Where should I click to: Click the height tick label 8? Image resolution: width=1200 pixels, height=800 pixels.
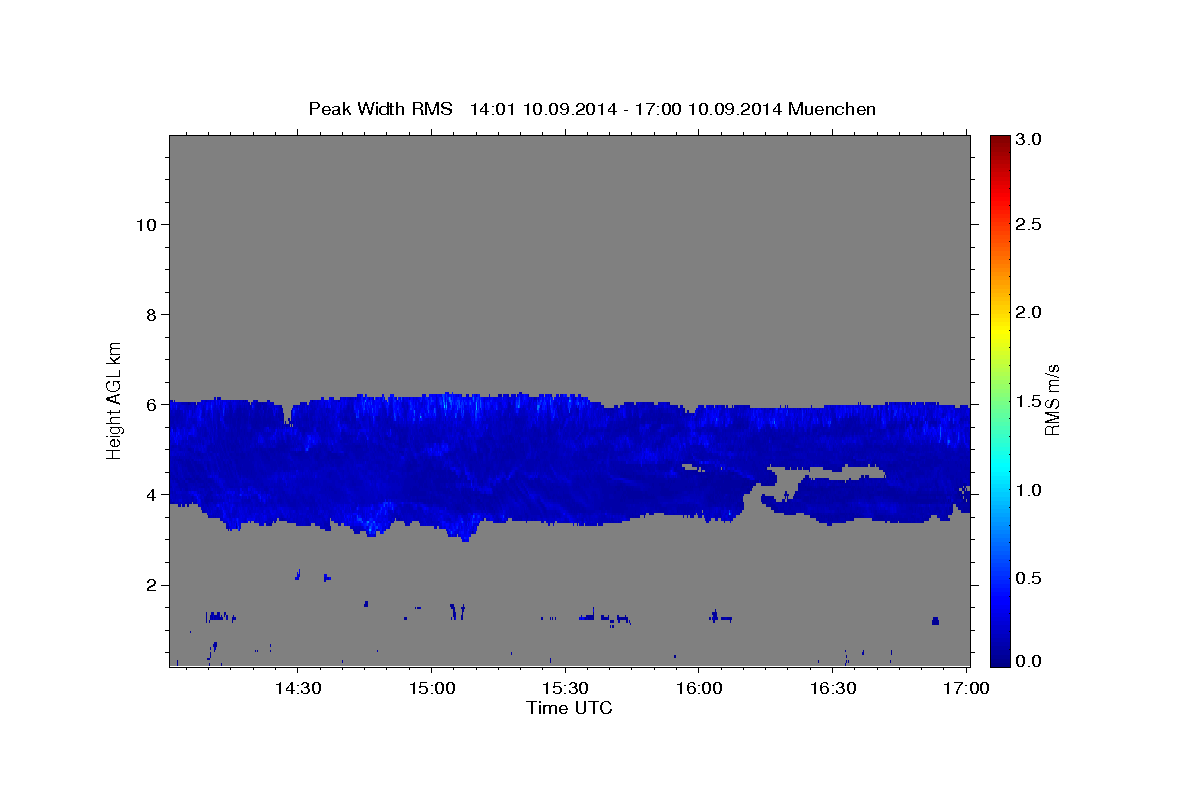click(150, 314)
